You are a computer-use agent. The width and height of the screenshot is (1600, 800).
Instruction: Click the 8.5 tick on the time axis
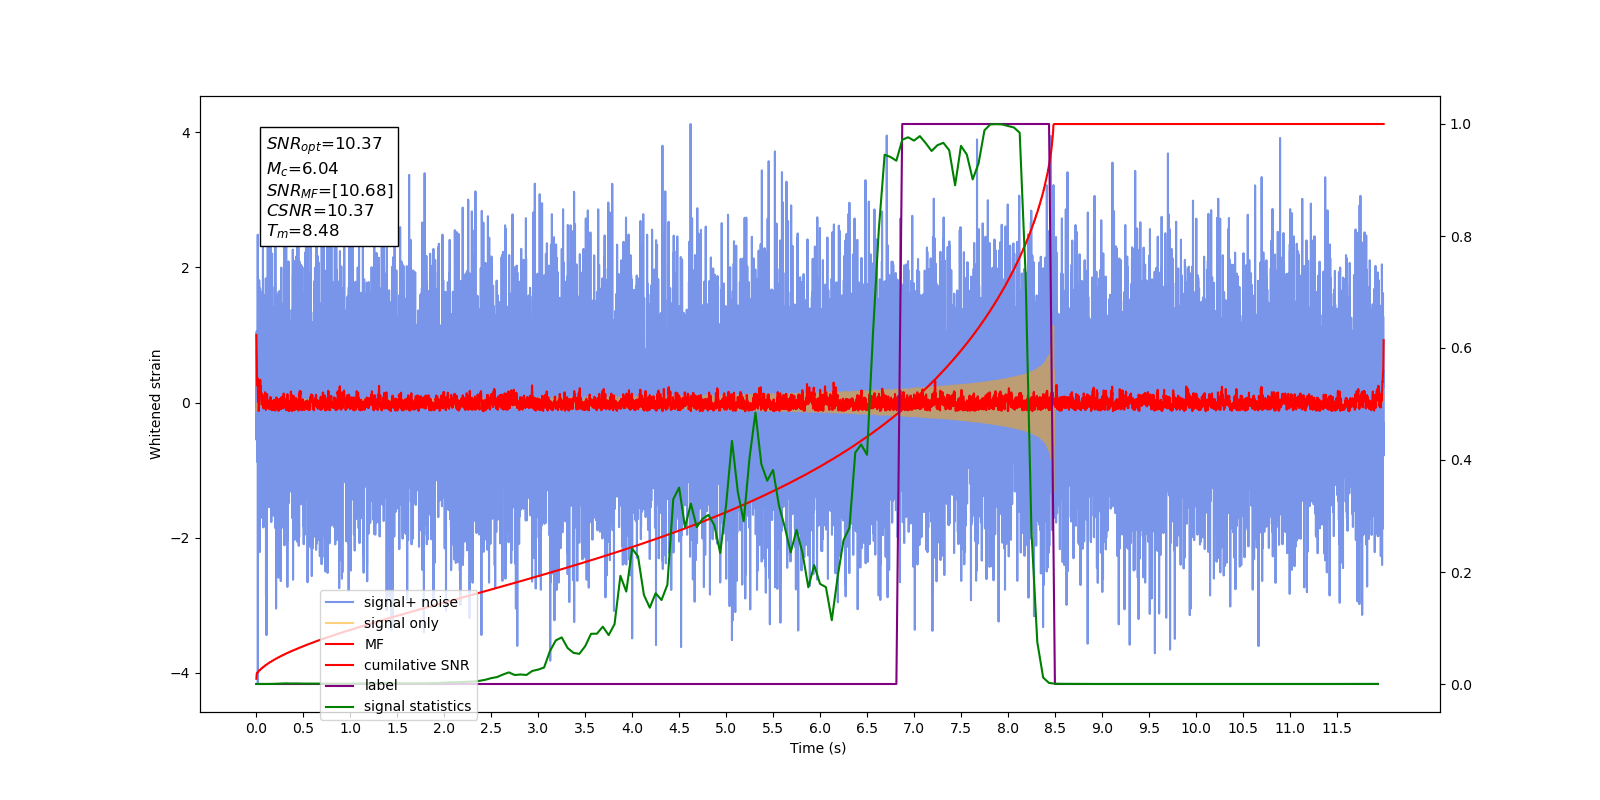[x=1055, y=728]
